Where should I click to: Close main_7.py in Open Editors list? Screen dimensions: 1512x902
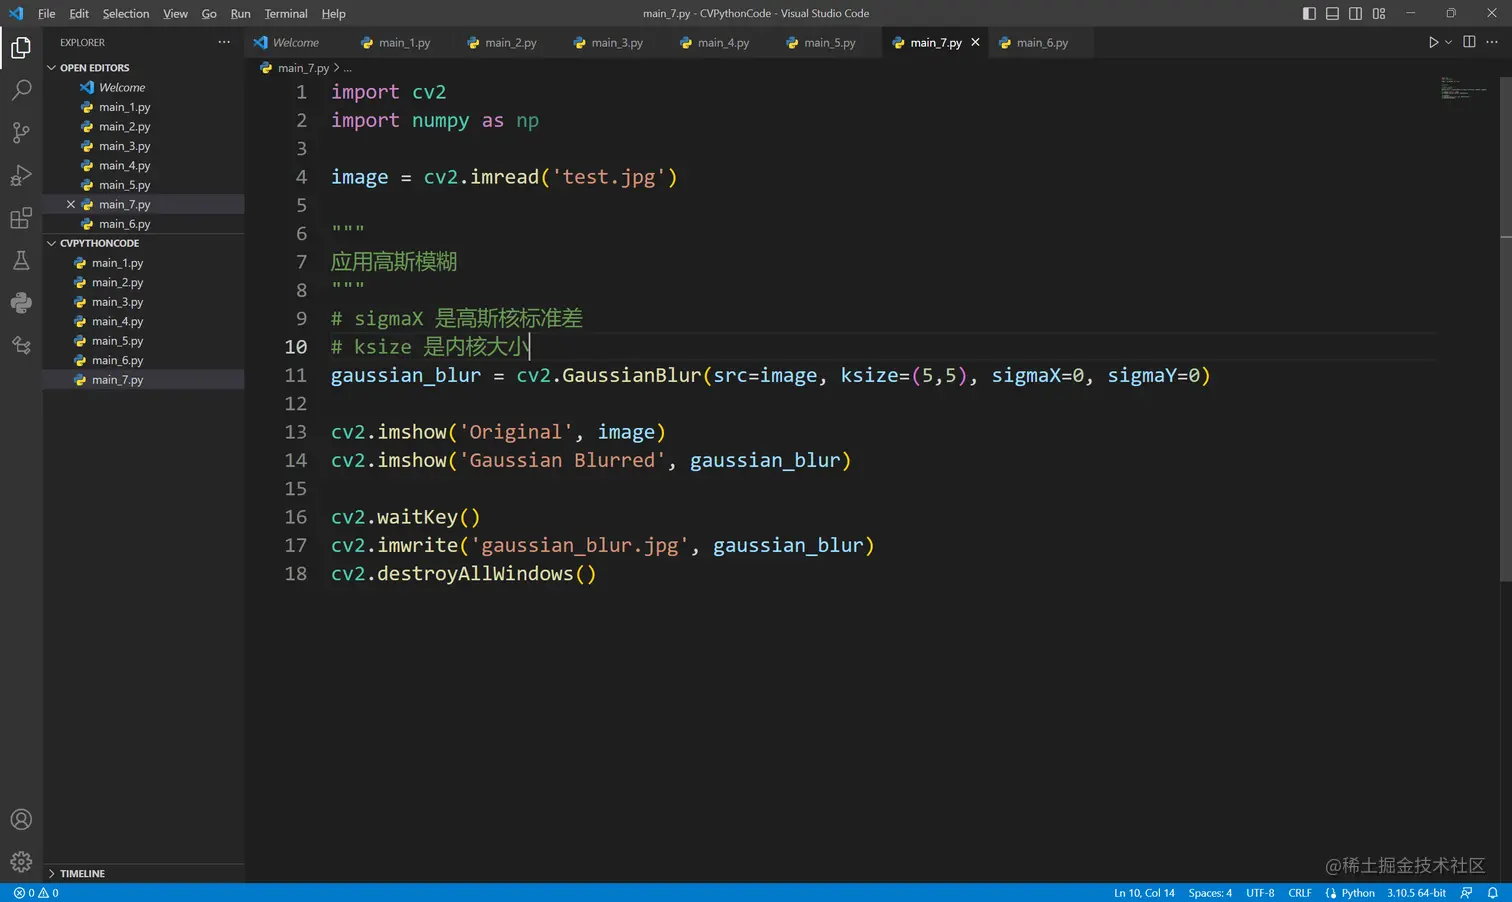pyautogui.click(x=71, y=204)
